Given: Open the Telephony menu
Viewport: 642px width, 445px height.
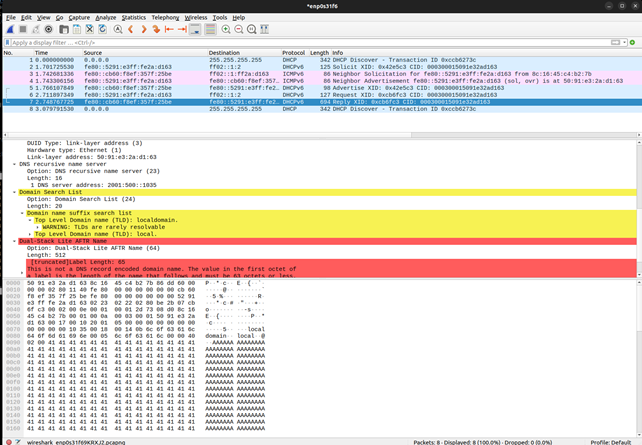Looking at the screenshot, I should 165,18.
